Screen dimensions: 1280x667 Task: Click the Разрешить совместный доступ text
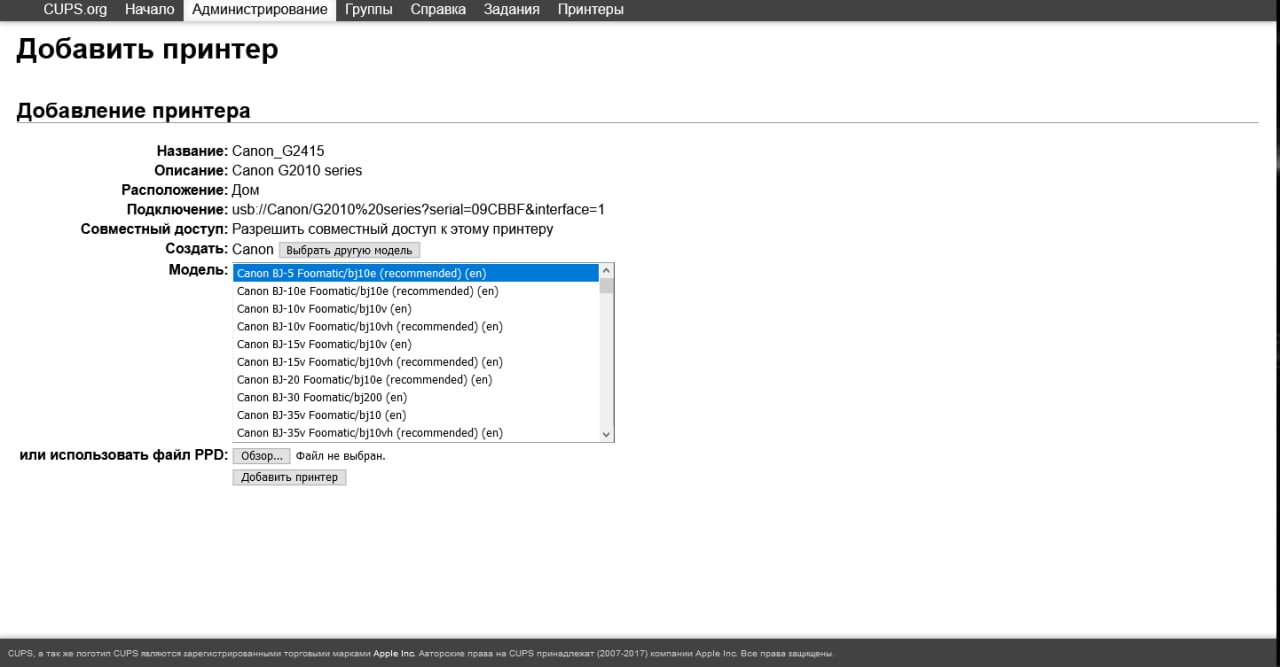pos(393,229)
